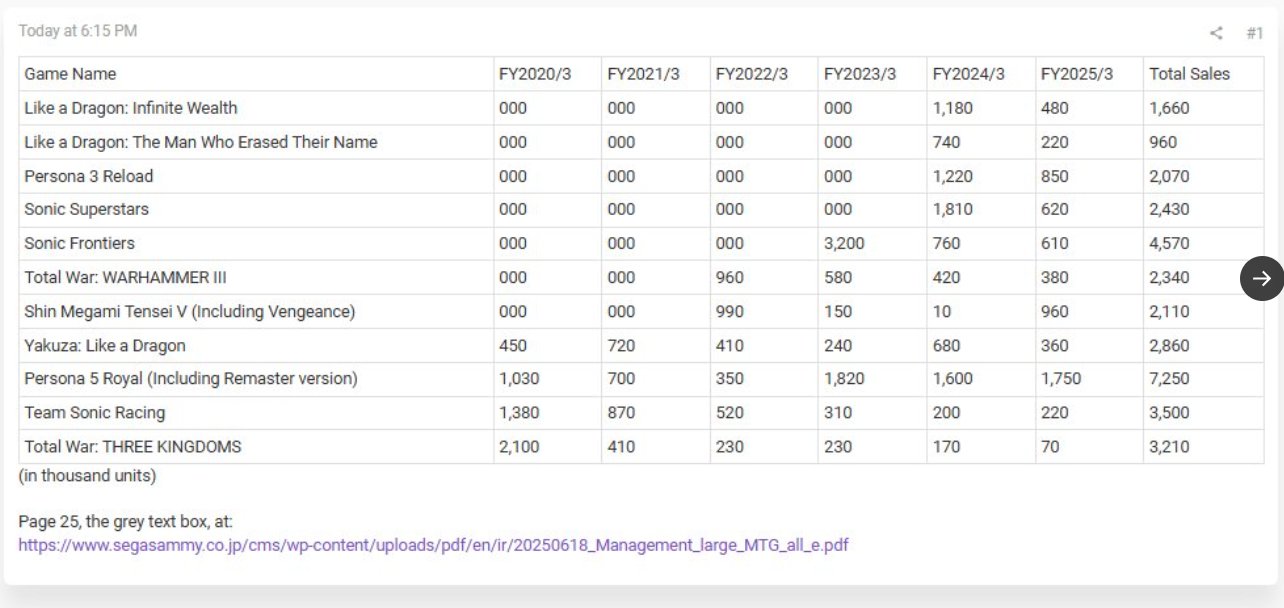The height and width of the screenshot is (608, 1284).
Task: Open the #1 post permalink
Action: click(1255, 33)
